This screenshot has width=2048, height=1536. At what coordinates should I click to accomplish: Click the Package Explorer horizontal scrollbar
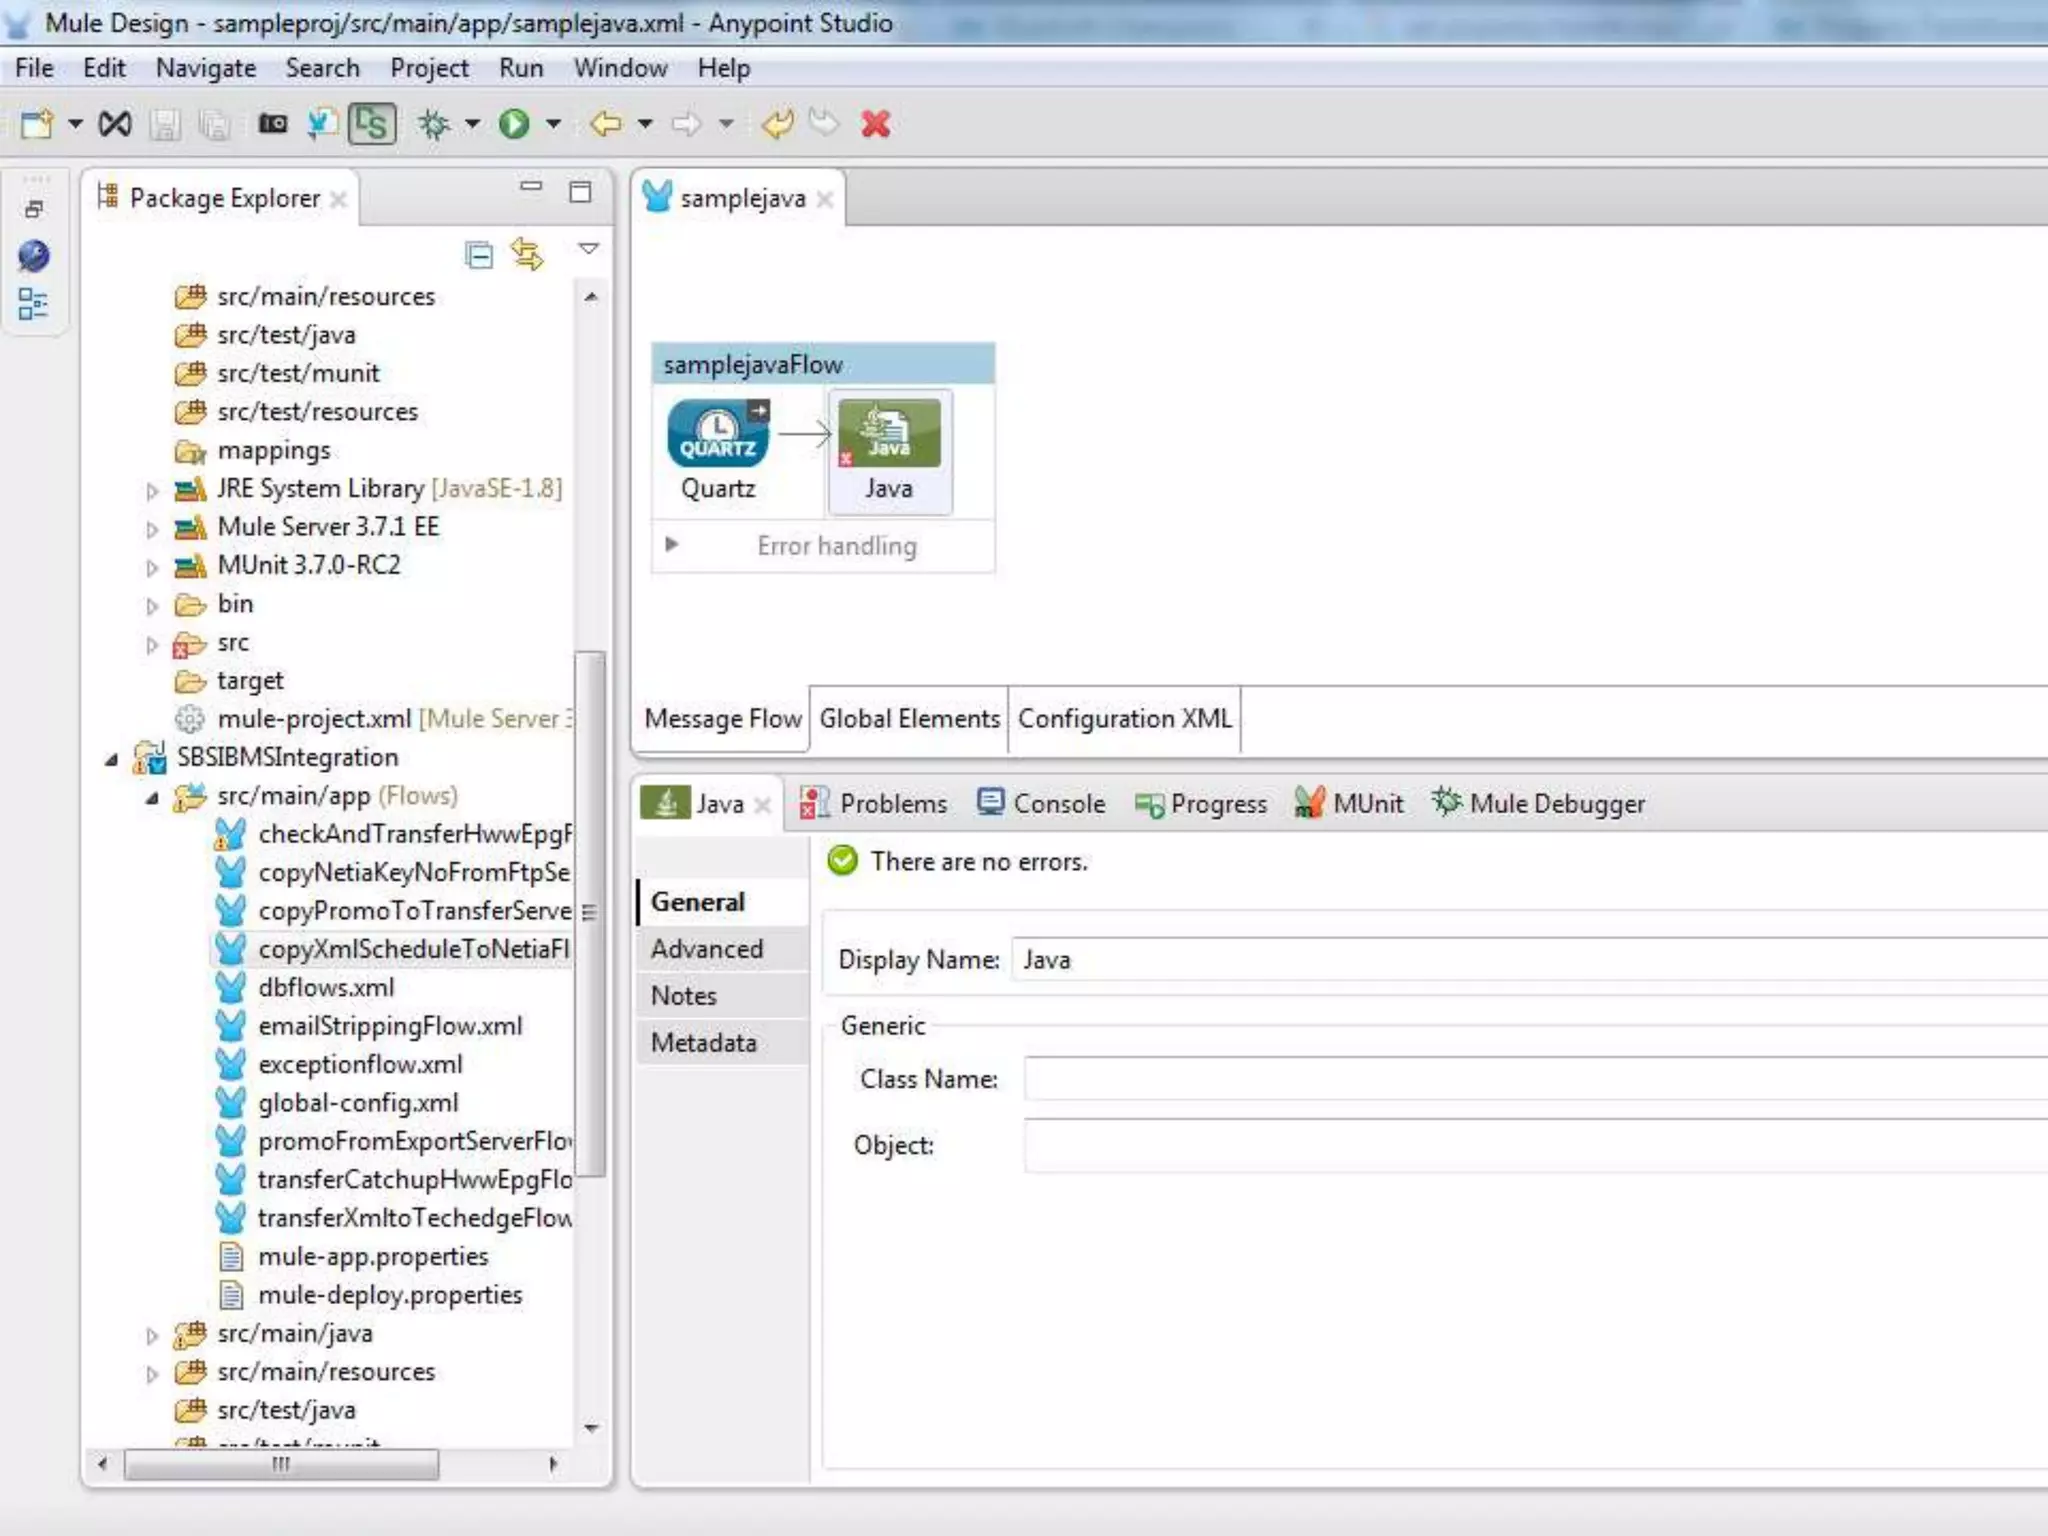[x=281, y=1465]
